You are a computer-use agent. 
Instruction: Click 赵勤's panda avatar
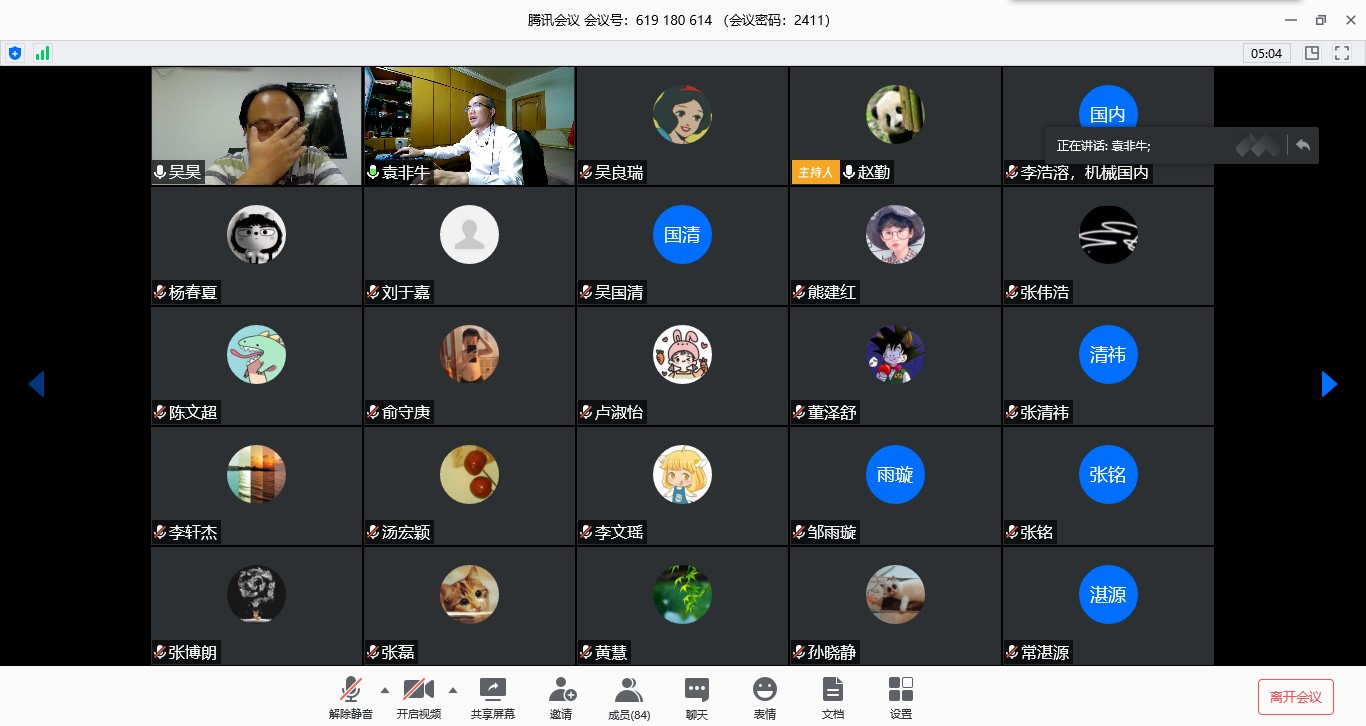click(895, 114)
